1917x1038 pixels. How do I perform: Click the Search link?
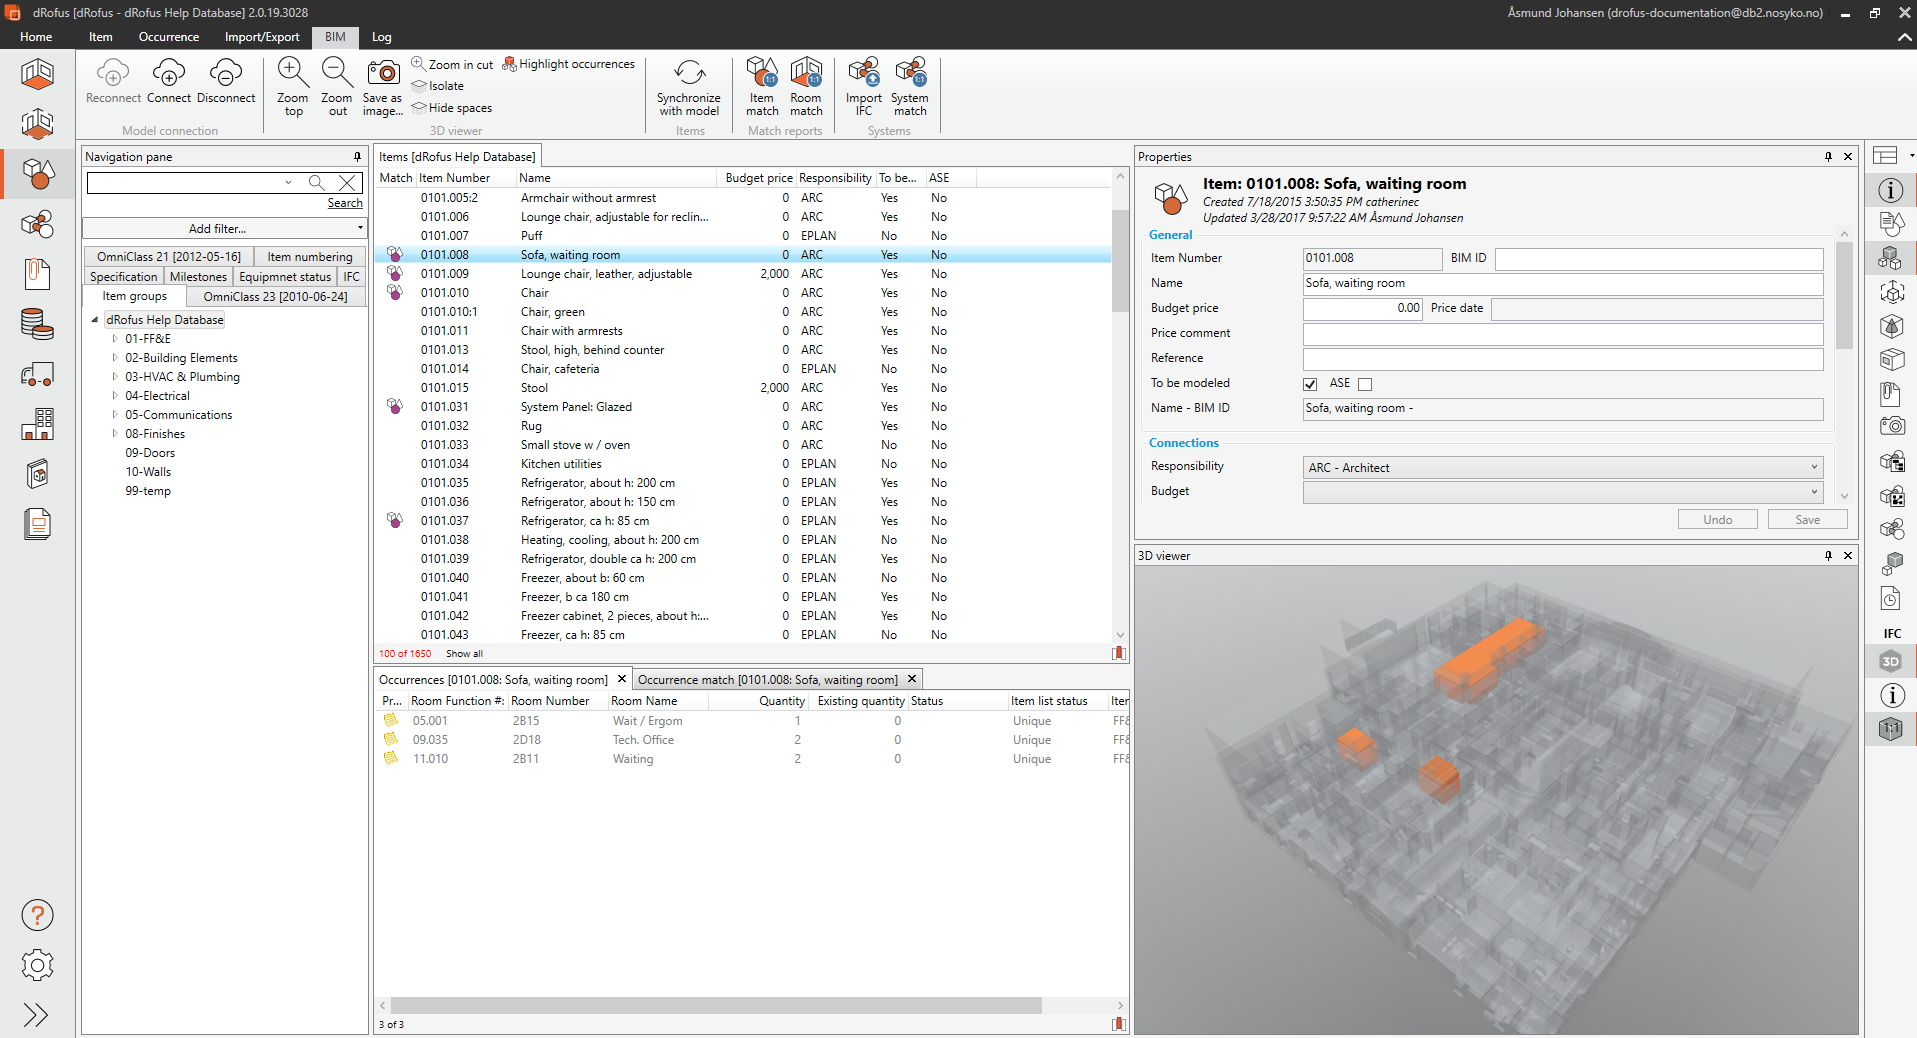point(345,203)
